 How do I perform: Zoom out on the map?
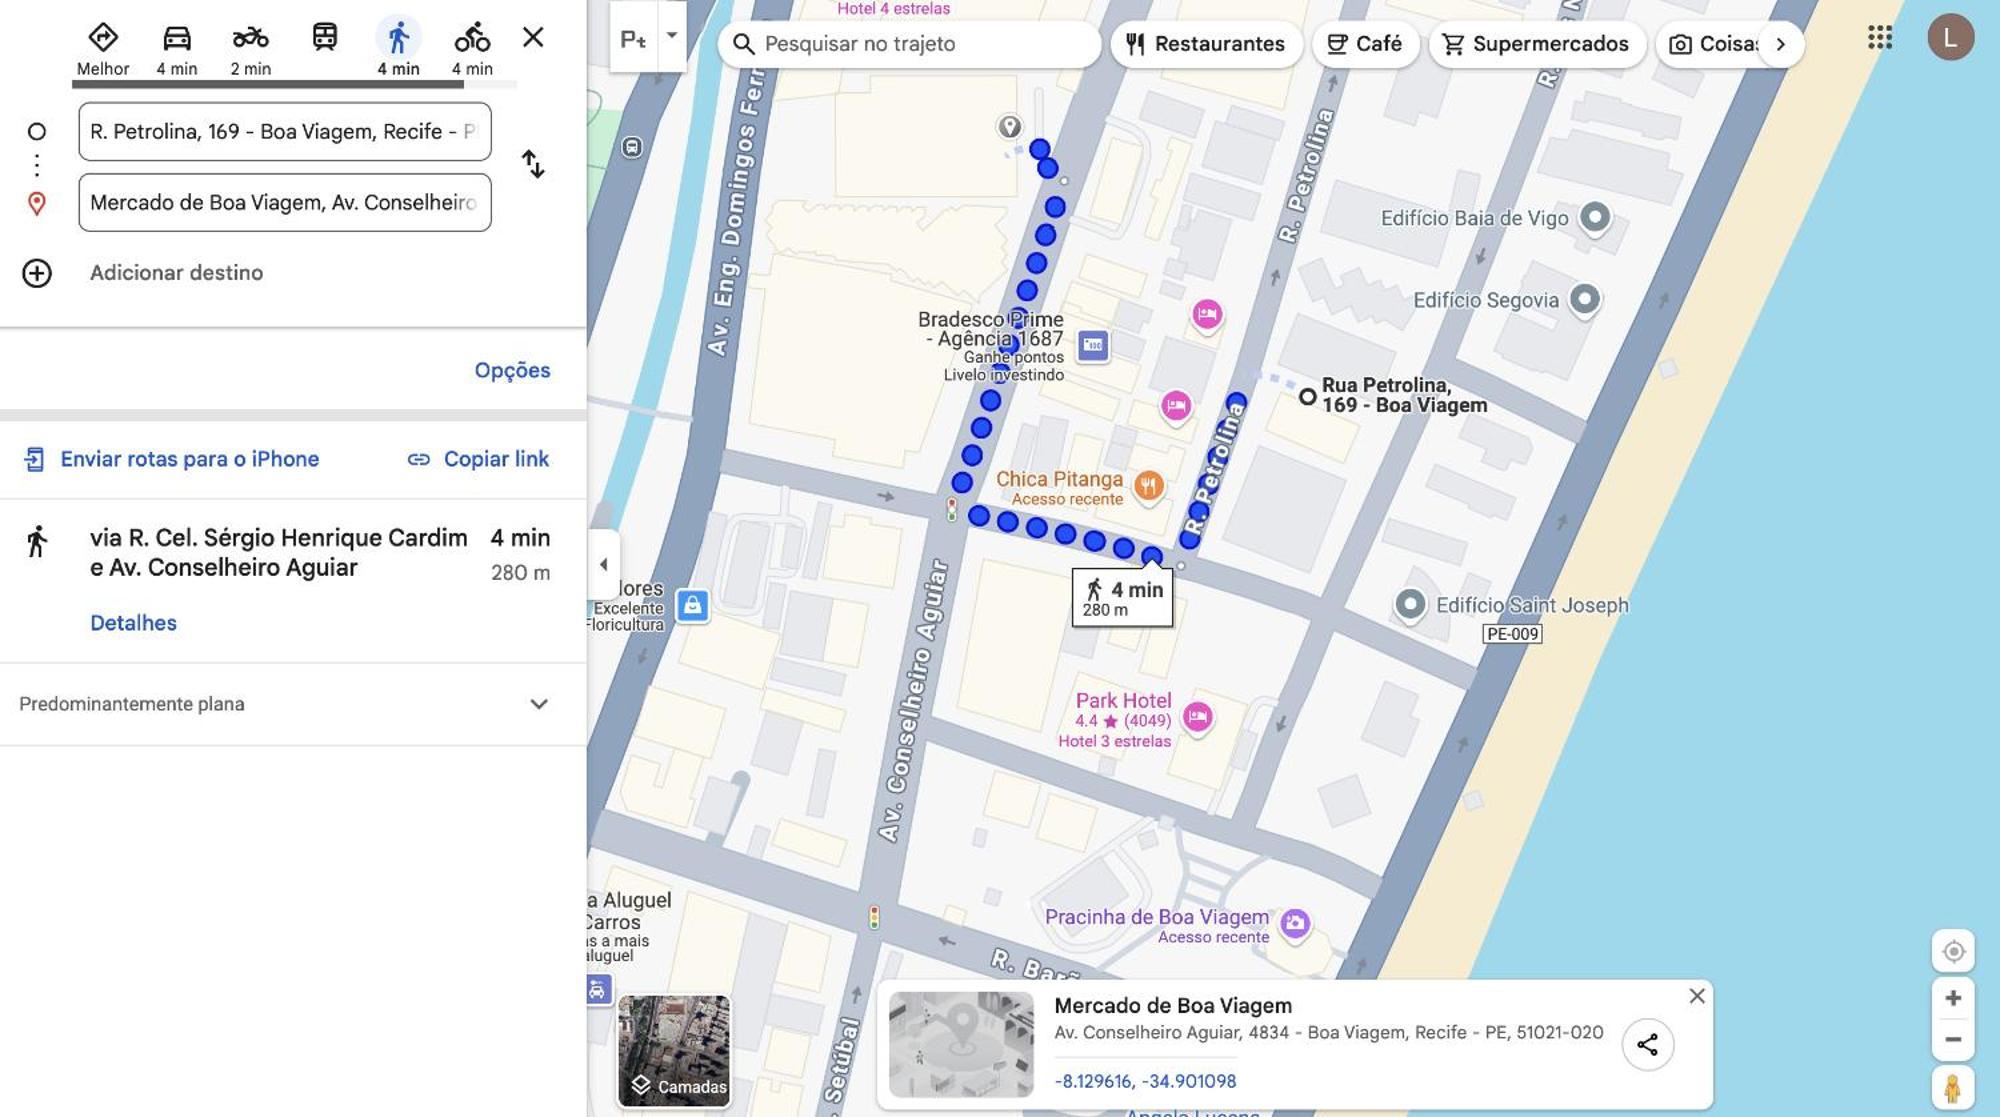1953,1040
